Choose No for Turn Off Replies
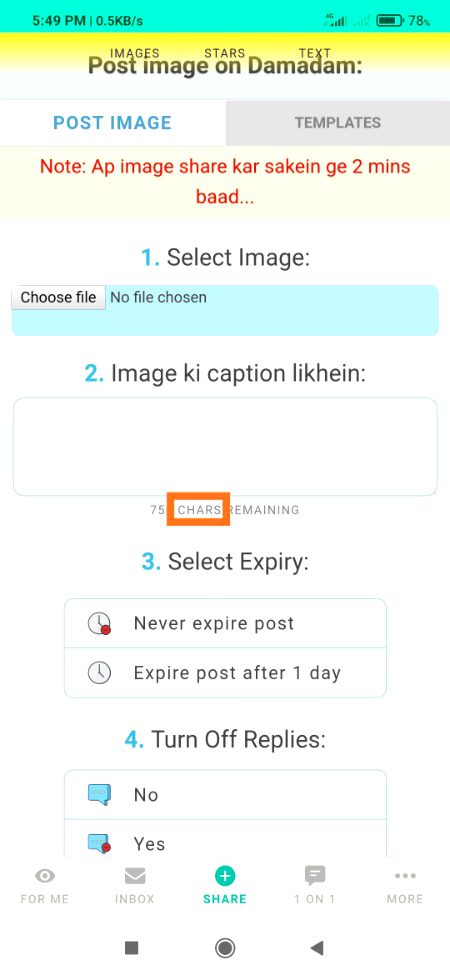Viewport: 450px width, 975px height. tap(225, 795)
